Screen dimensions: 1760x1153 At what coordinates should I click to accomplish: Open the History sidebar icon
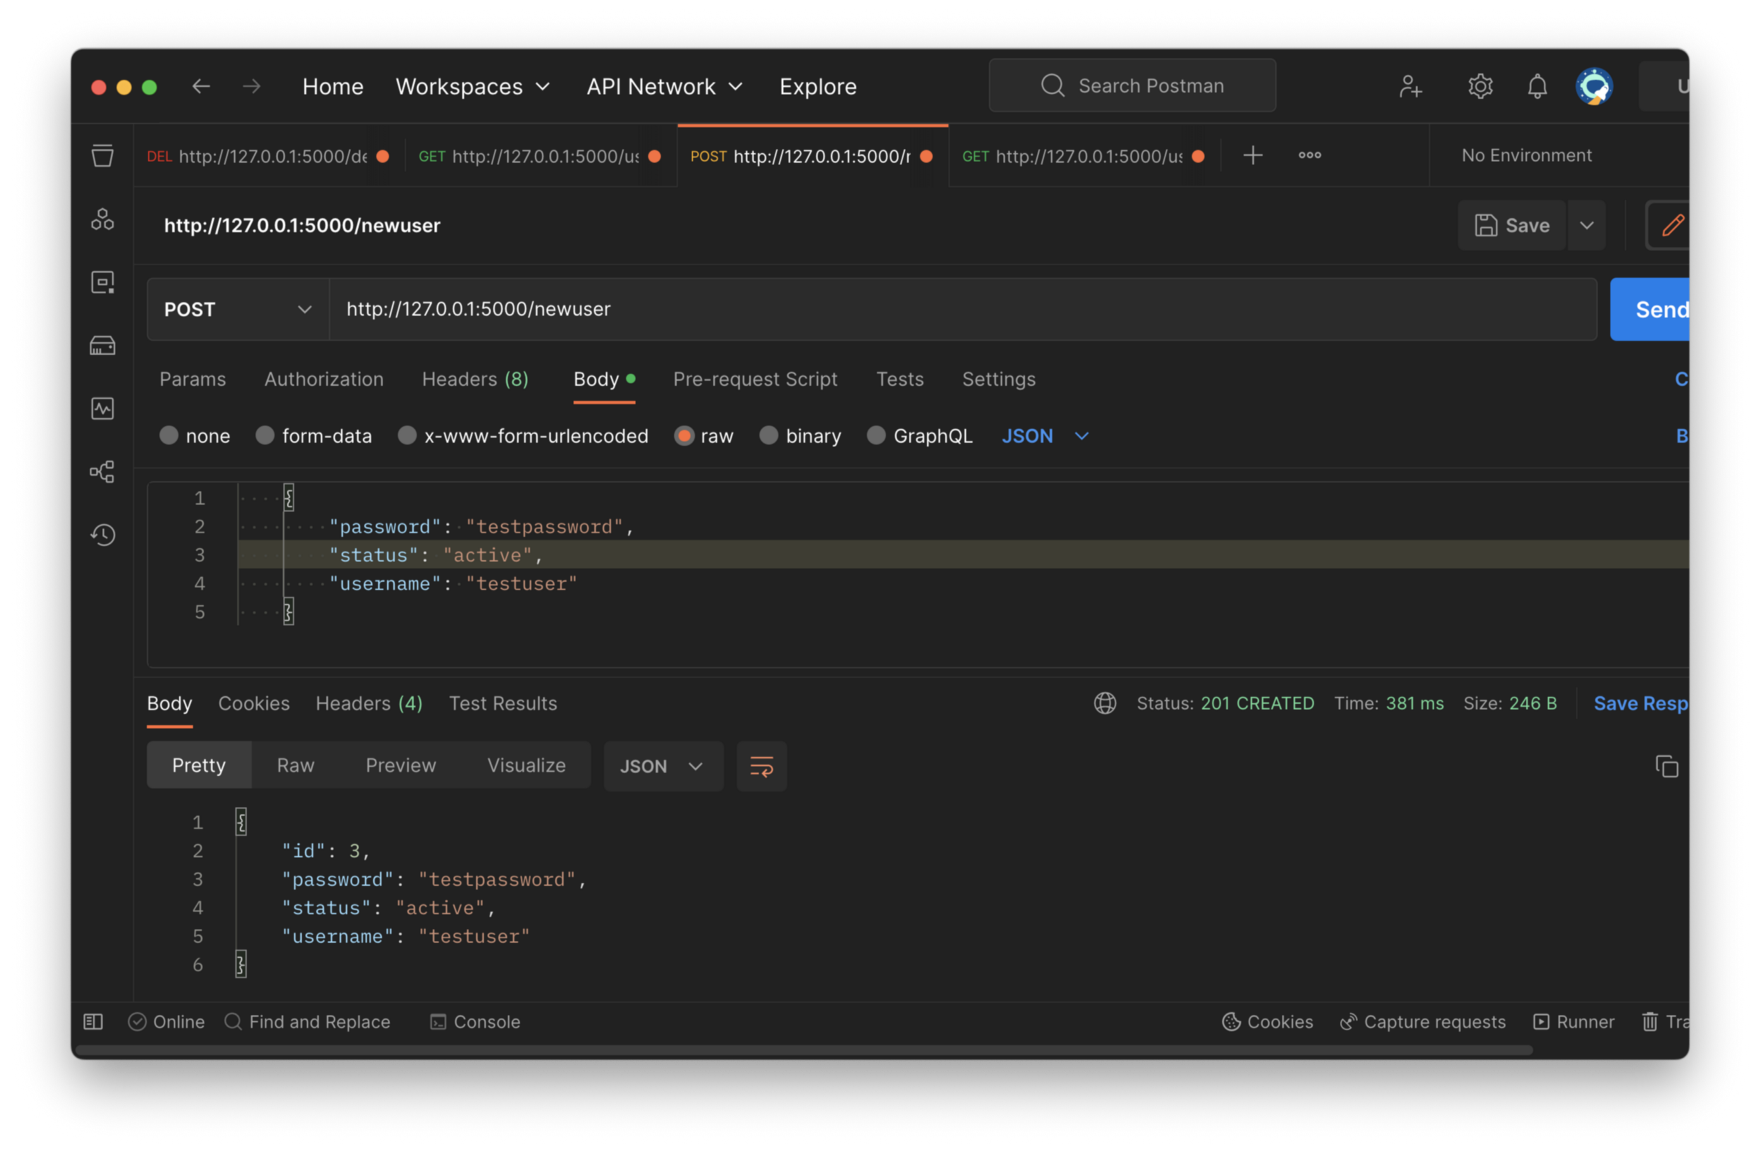tap(102, 534)
